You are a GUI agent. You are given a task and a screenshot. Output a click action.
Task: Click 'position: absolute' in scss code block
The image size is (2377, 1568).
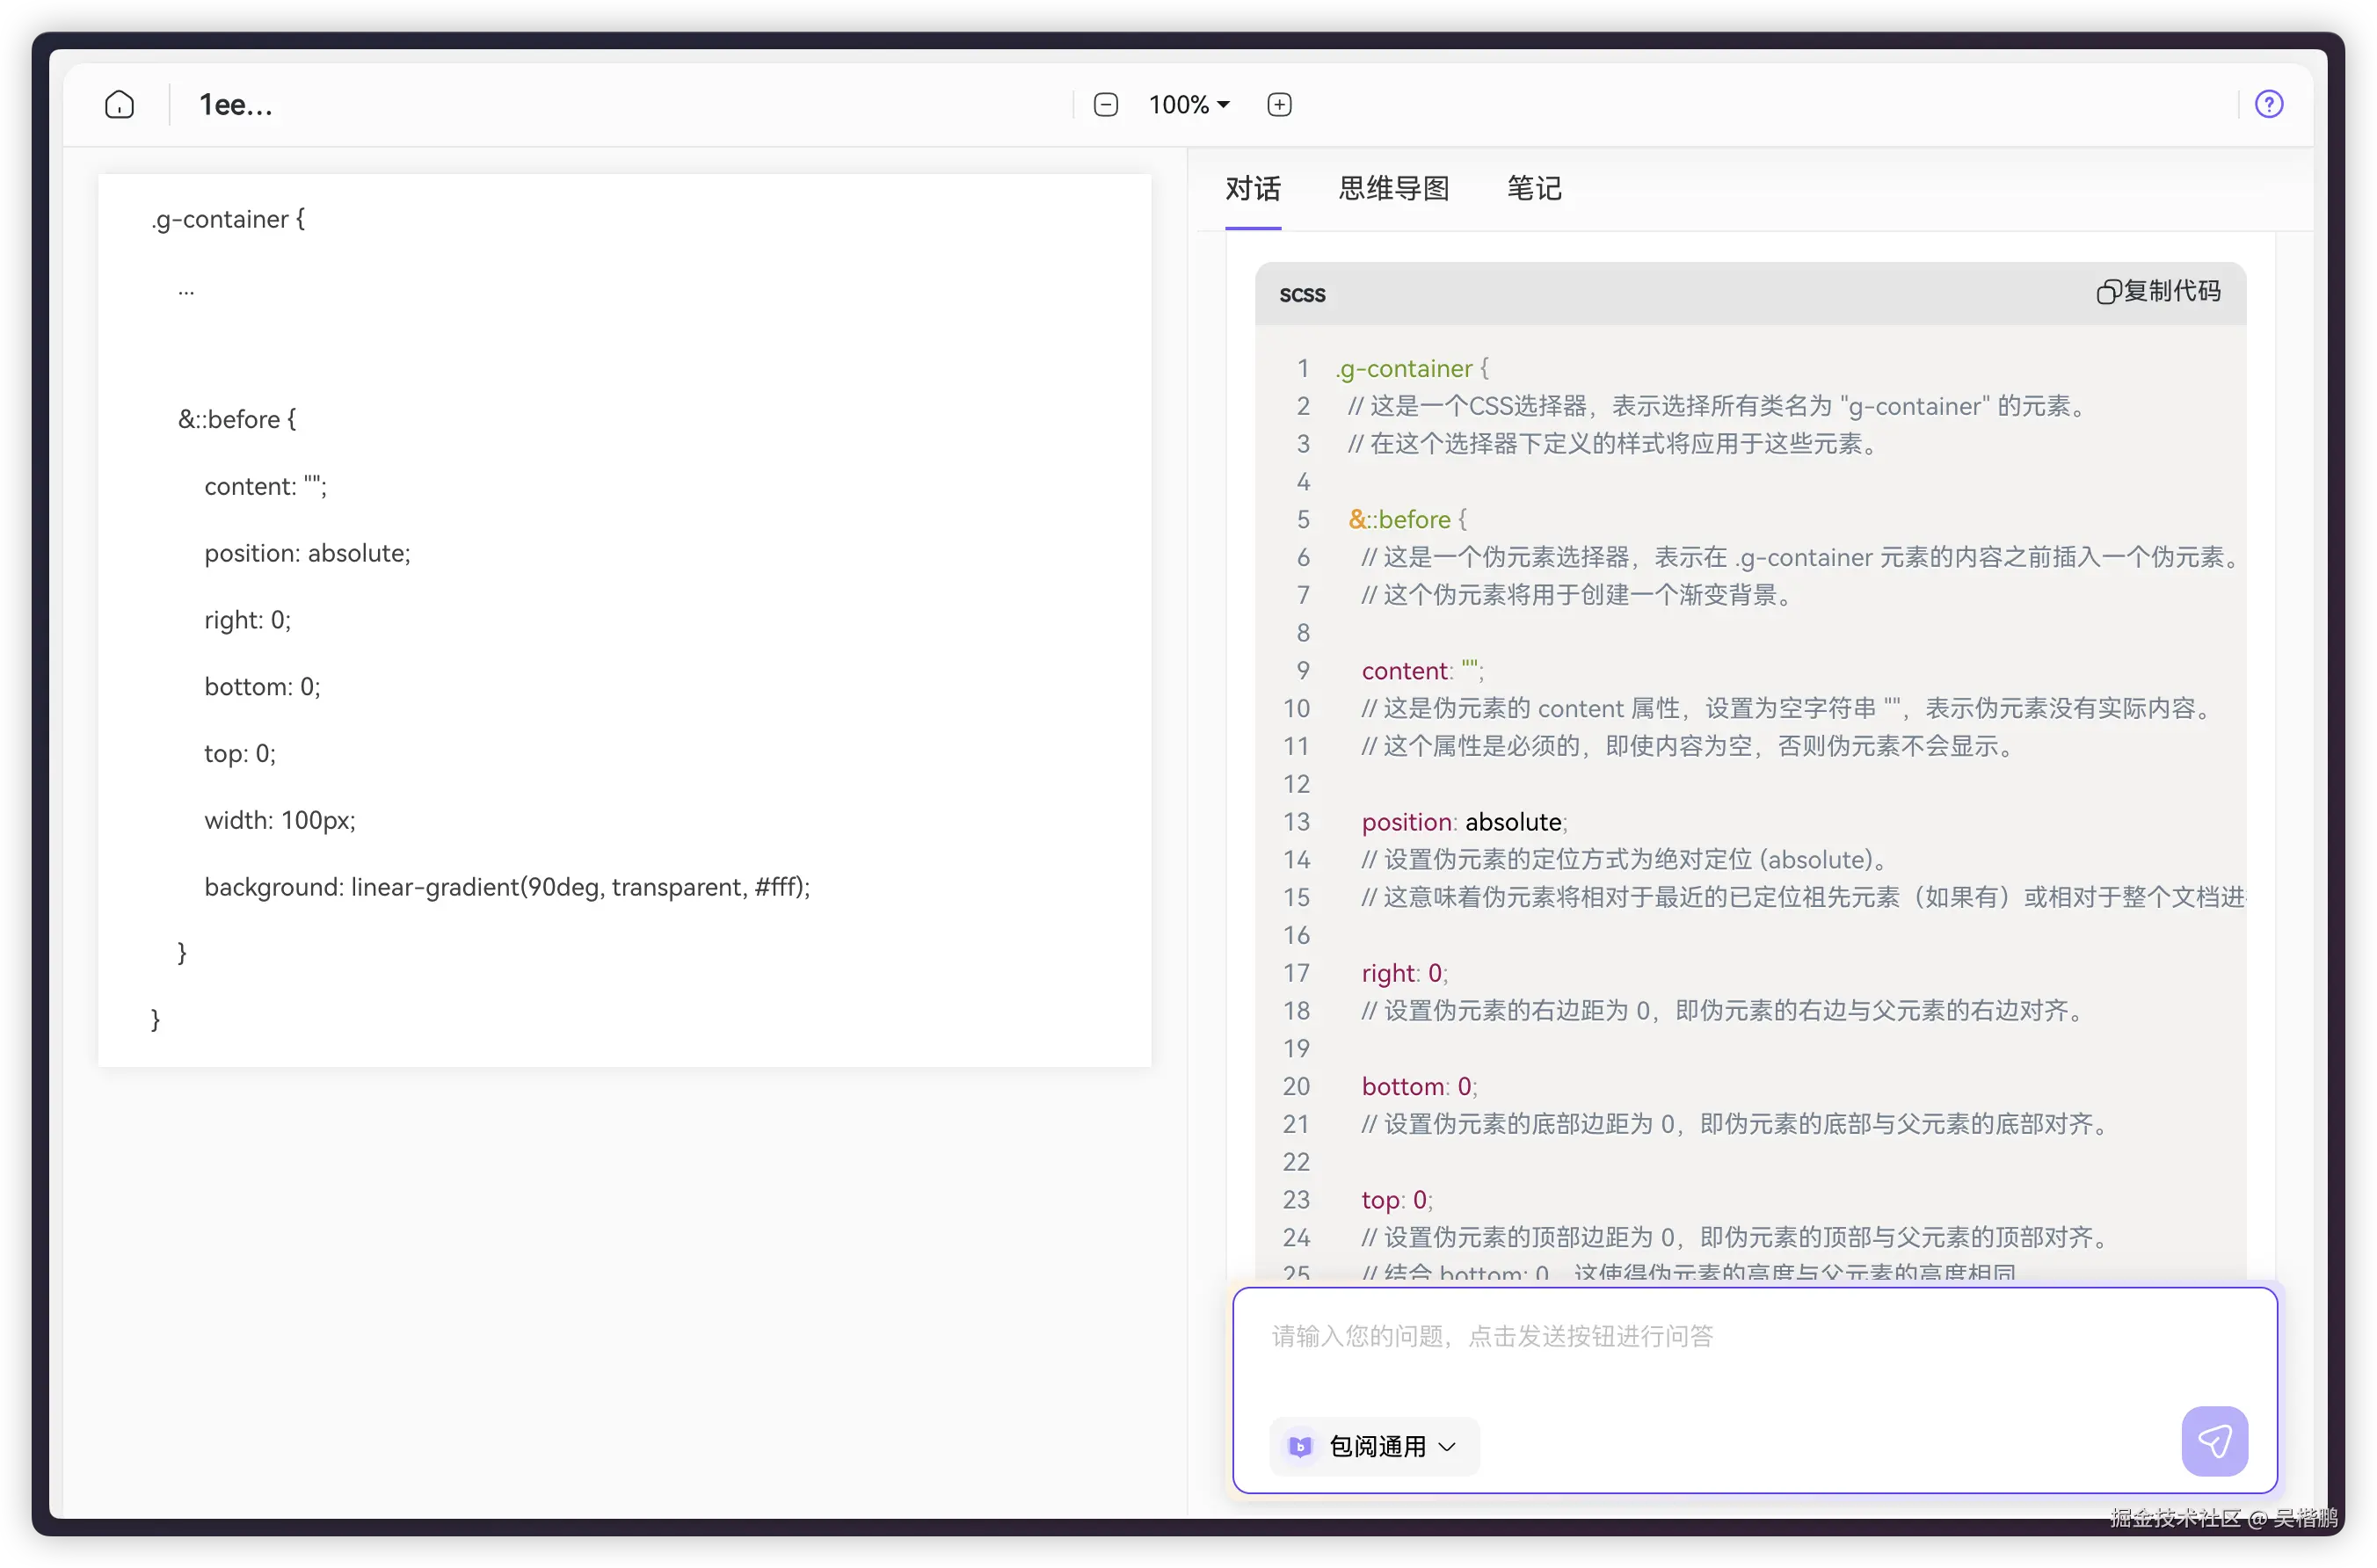click(x=1463, y=822)
